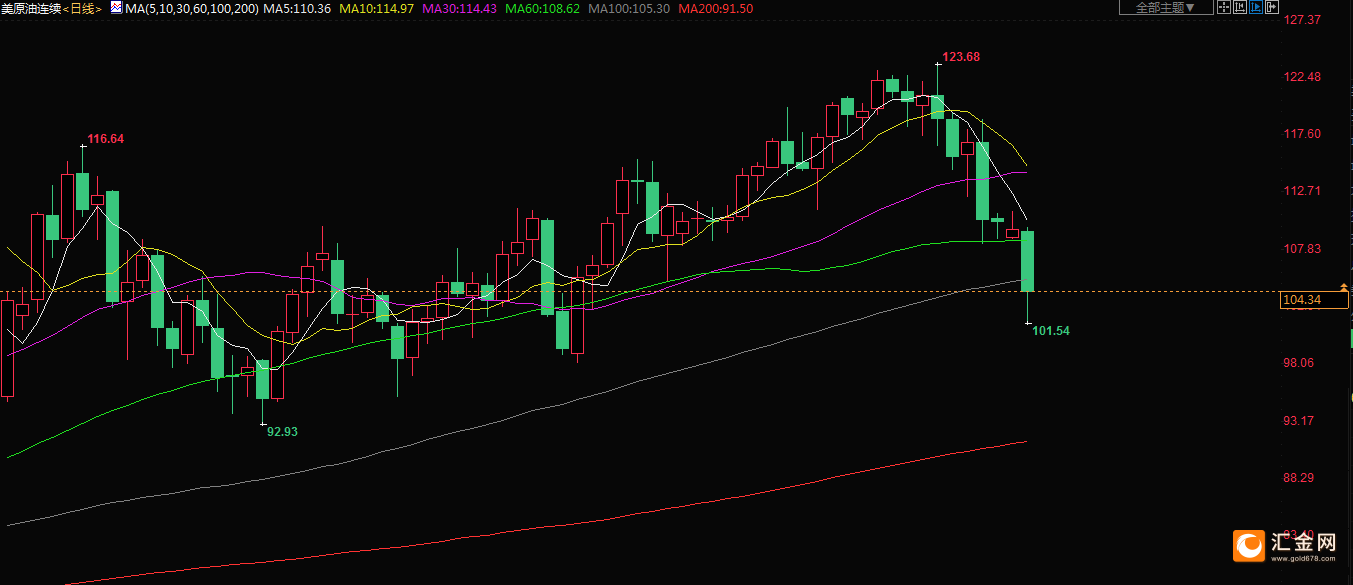Click the exit panel arrow icon

tap(1272, 8)
